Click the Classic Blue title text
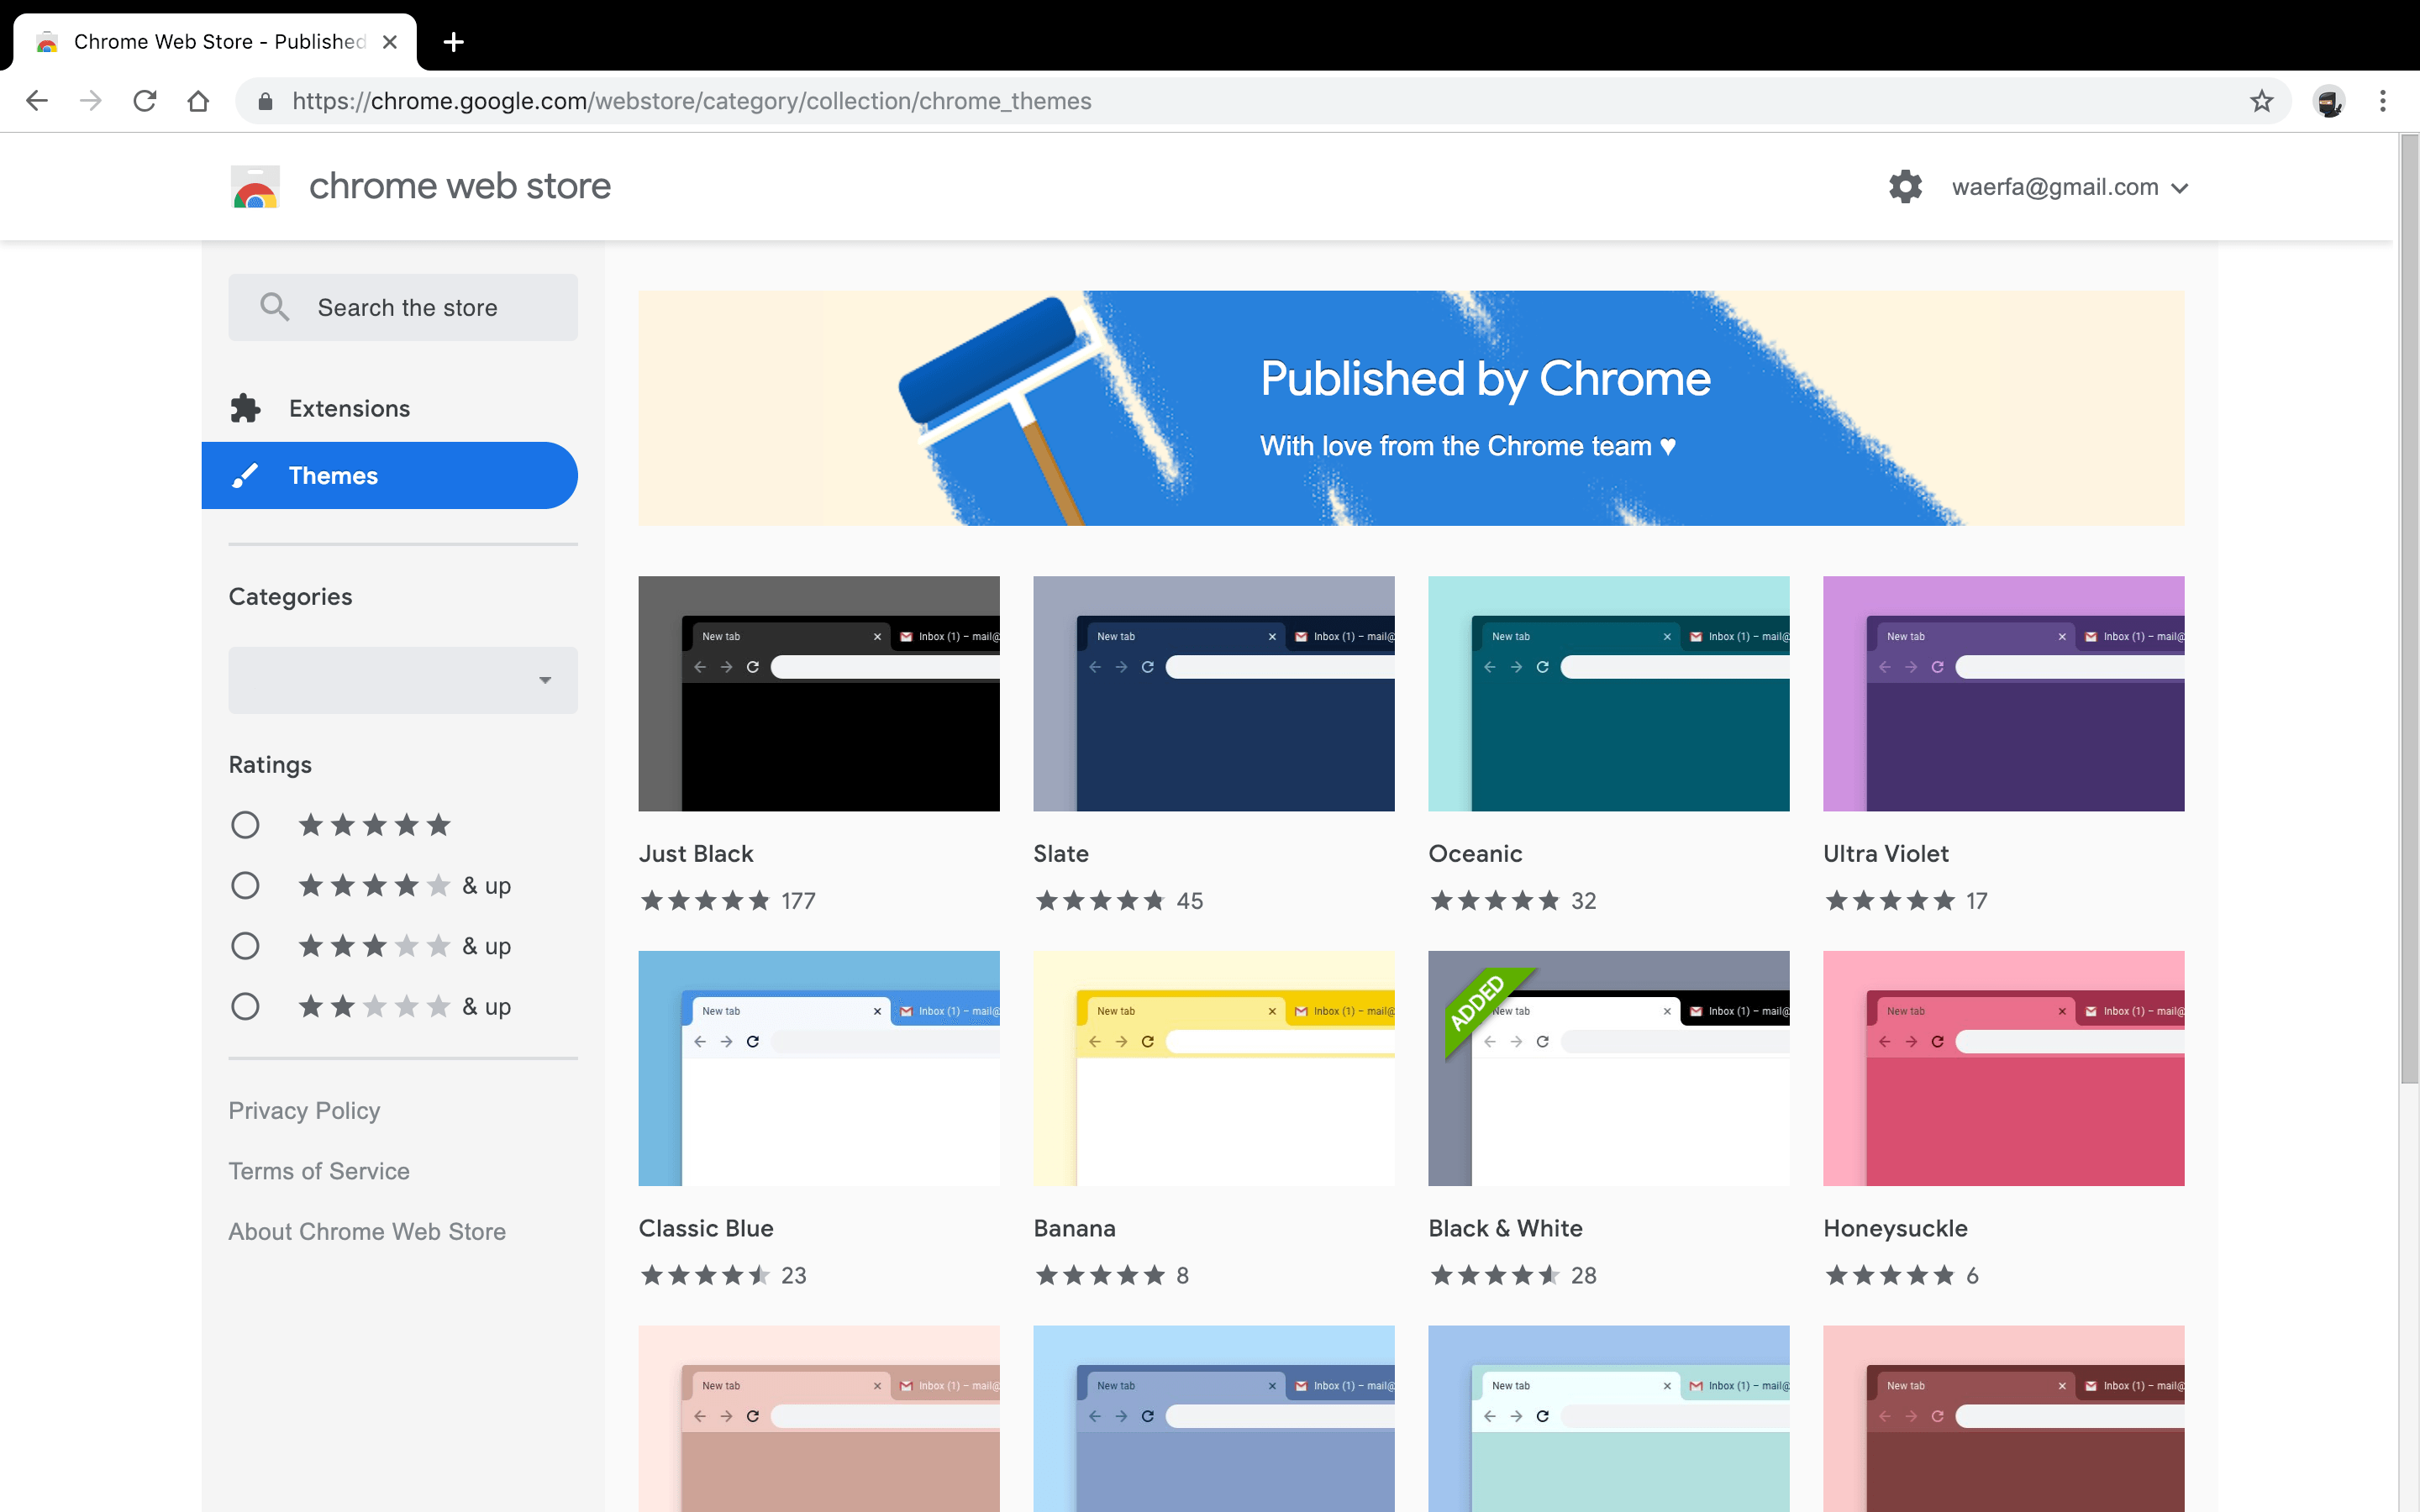This screenshot has width=2420, height=1512. tap(706, 1228)
